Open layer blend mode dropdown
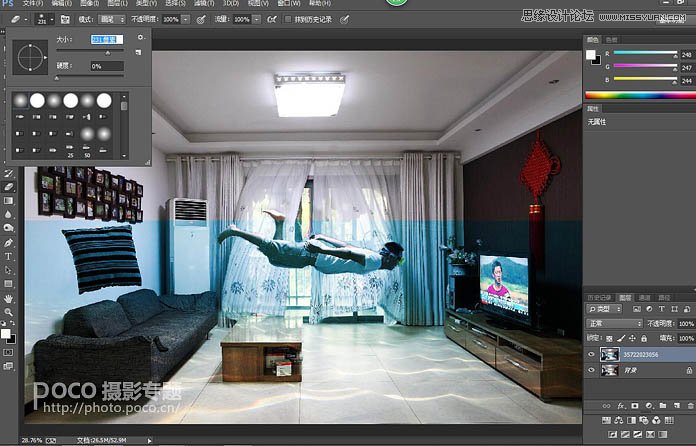 614,324
